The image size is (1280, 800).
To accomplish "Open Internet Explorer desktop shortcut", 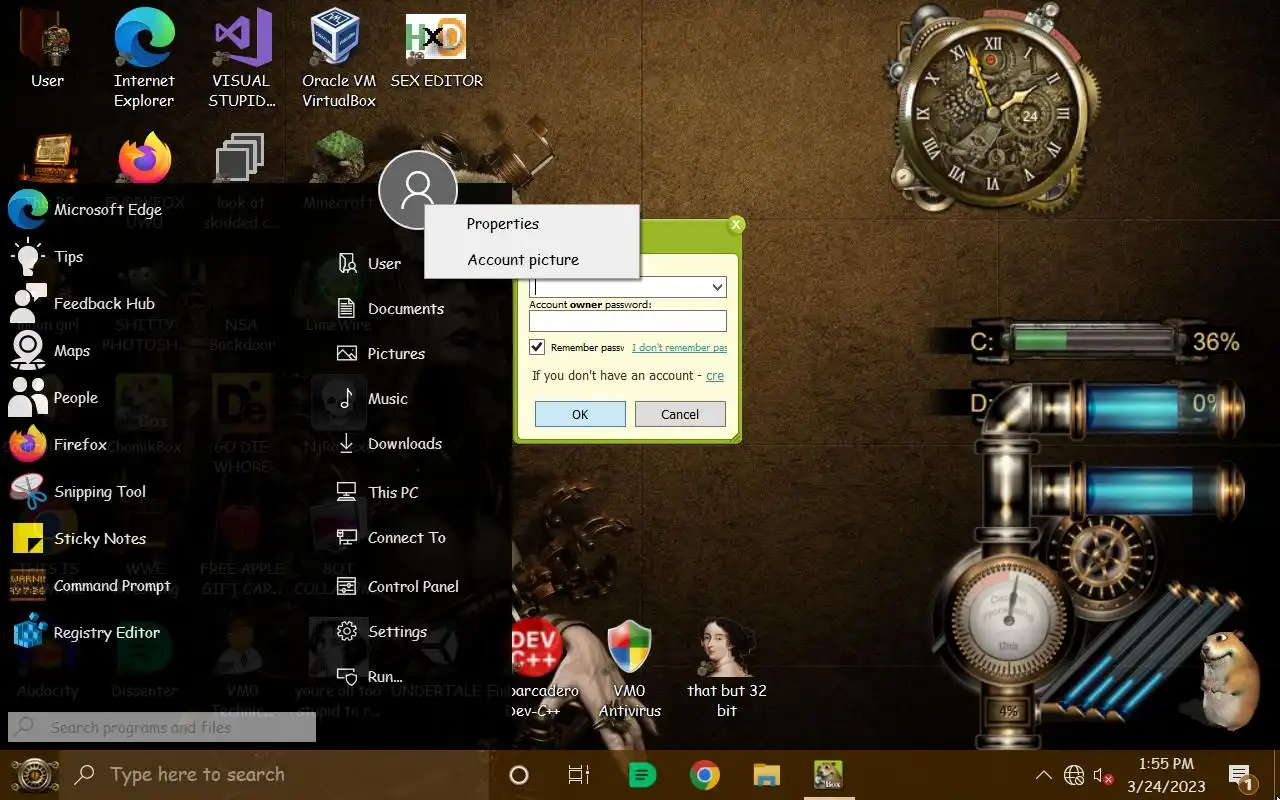I will click(144, 60).
